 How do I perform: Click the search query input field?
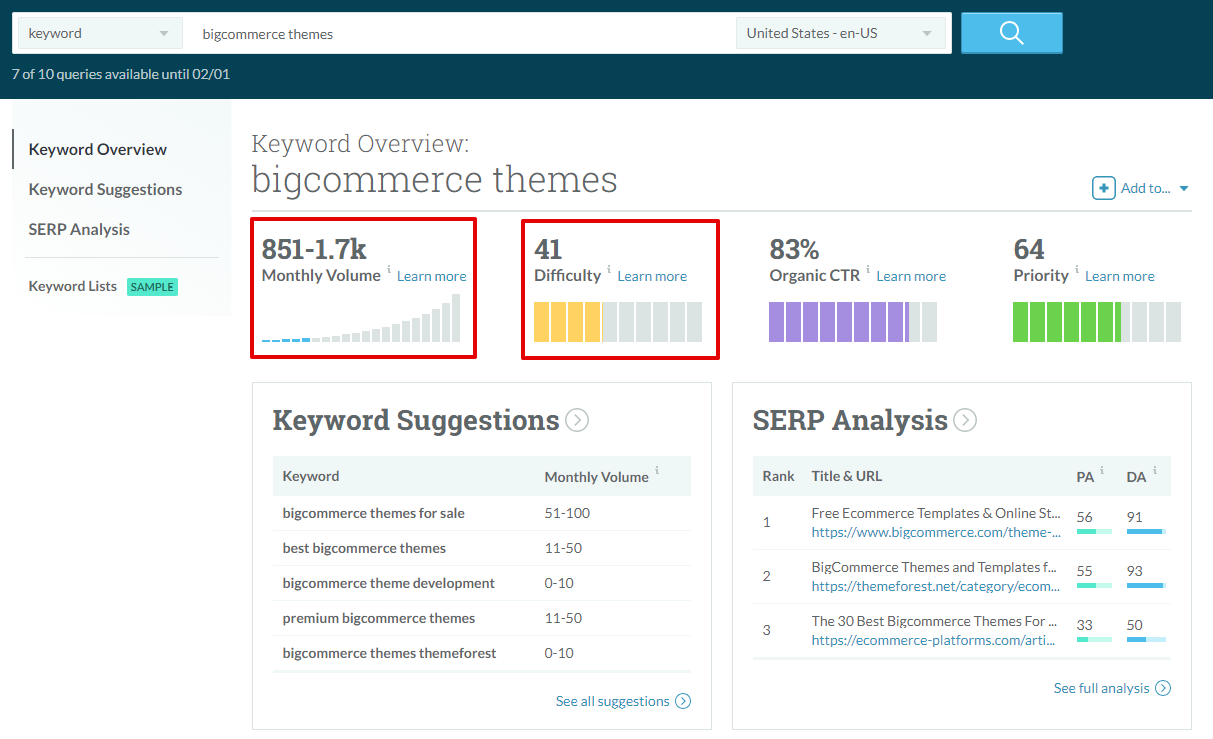pos(460,33)
